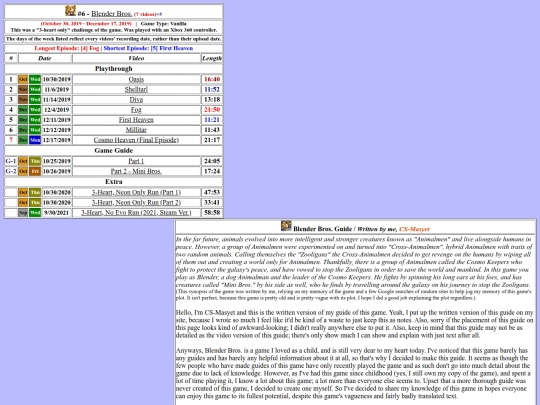Click the 58:58 length cell
This screenshot has width=540, height=405.
212,212
